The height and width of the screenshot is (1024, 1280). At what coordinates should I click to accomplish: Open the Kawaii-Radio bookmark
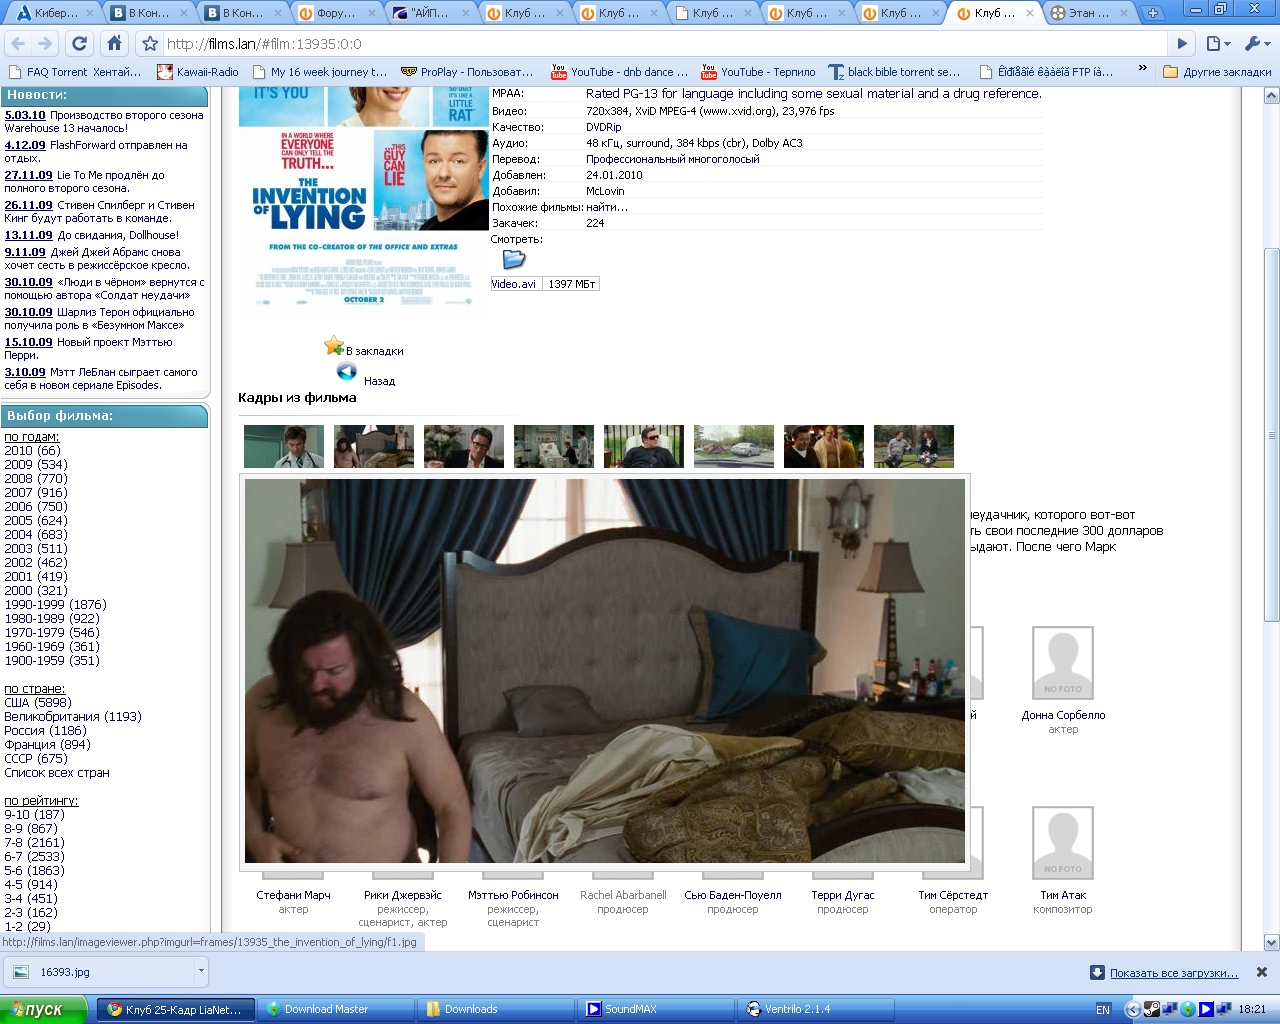coord(198,72)
